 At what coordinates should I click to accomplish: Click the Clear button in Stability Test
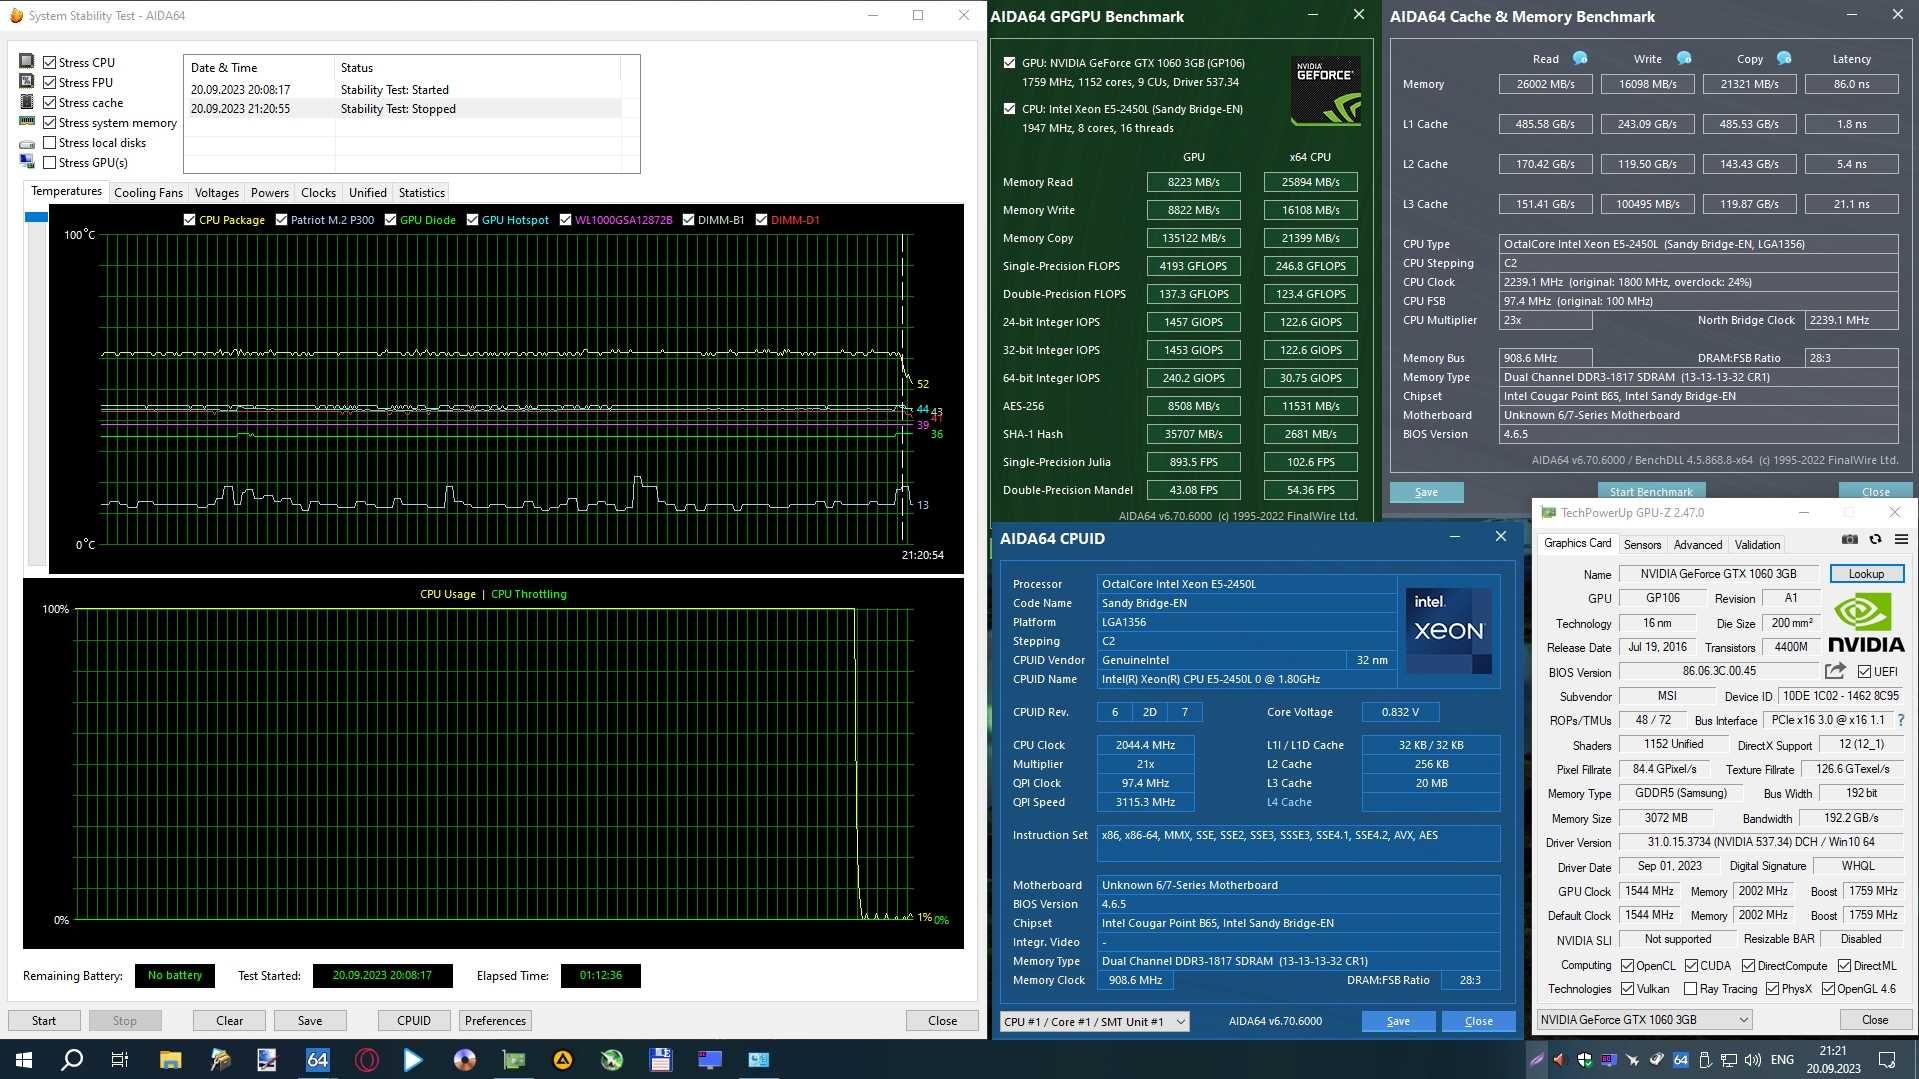click(229, 1021)
